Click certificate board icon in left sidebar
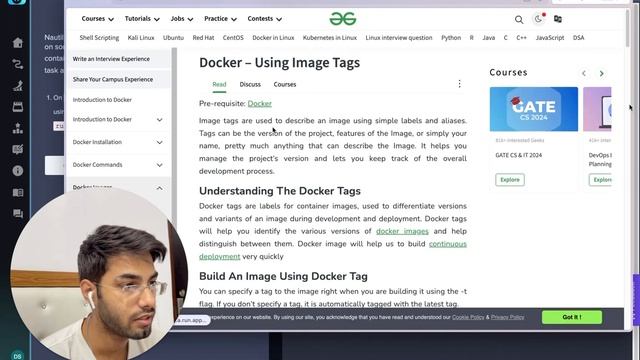 pos(18,149)
